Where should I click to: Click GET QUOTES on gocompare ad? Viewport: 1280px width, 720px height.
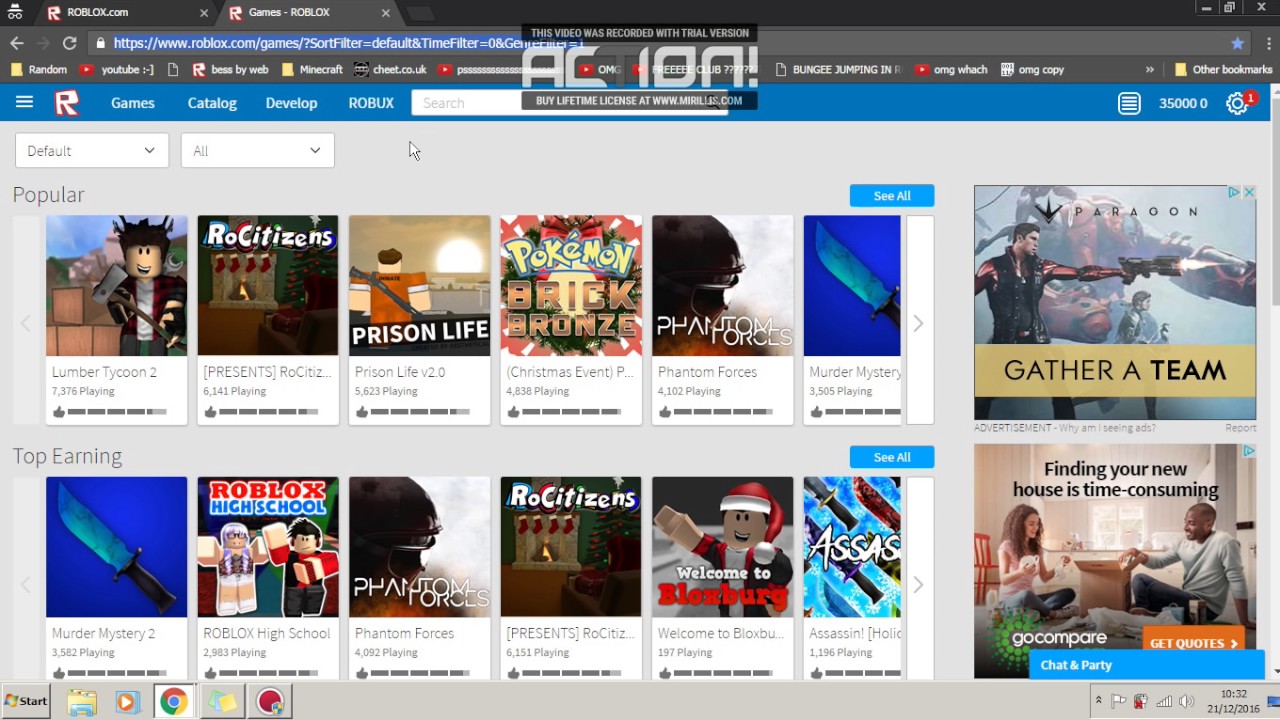tap(1194, 643)
